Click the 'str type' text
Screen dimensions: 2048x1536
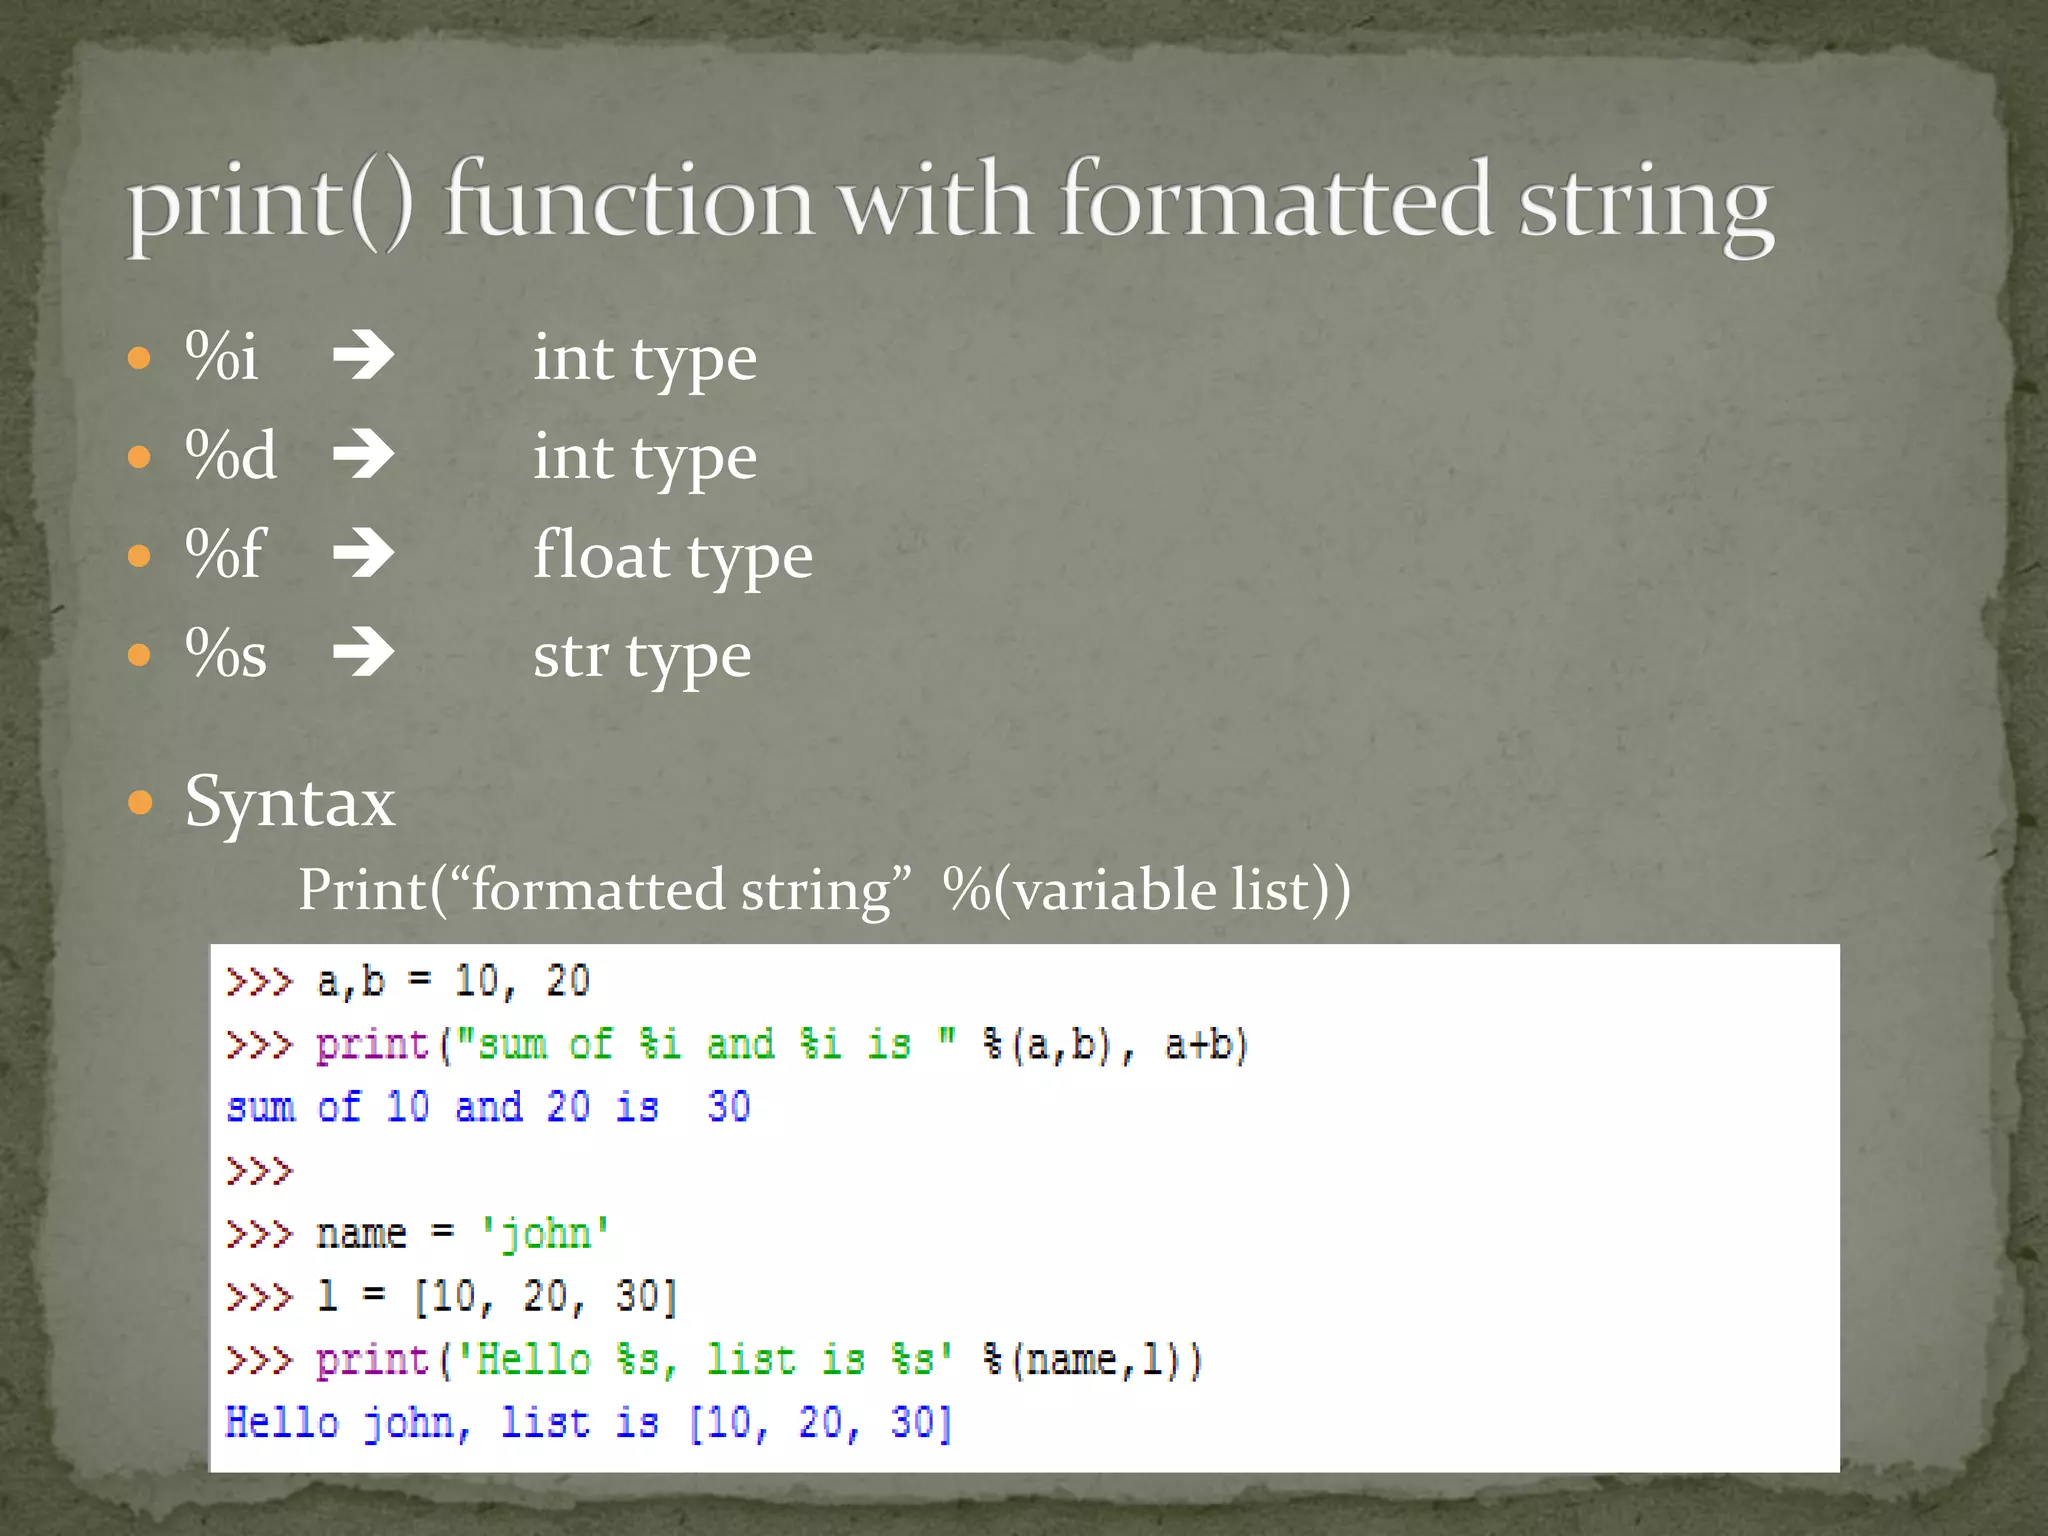[x=642, y=658]
